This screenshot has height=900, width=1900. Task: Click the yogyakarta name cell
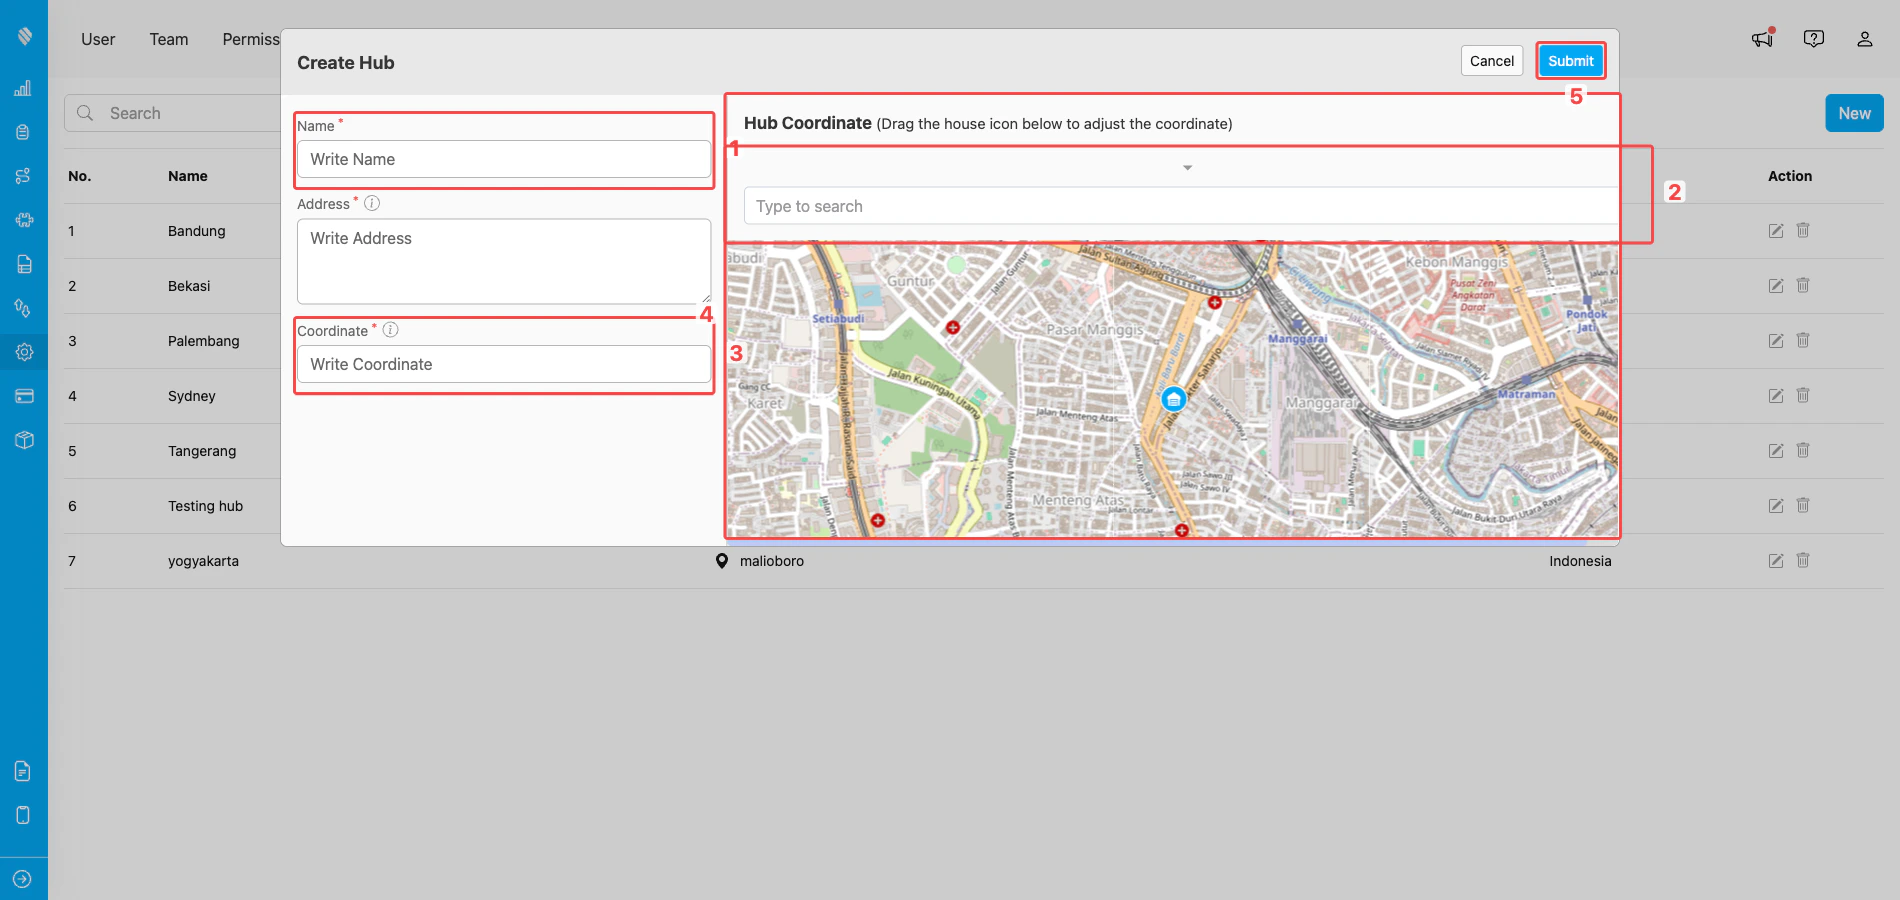(x=203, y=561)
